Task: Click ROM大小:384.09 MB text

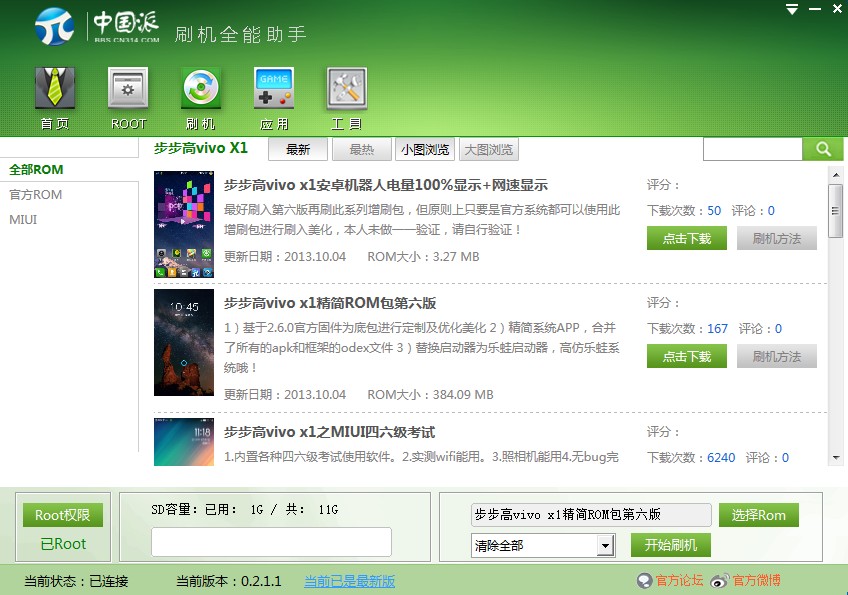Action: point(430,395)
